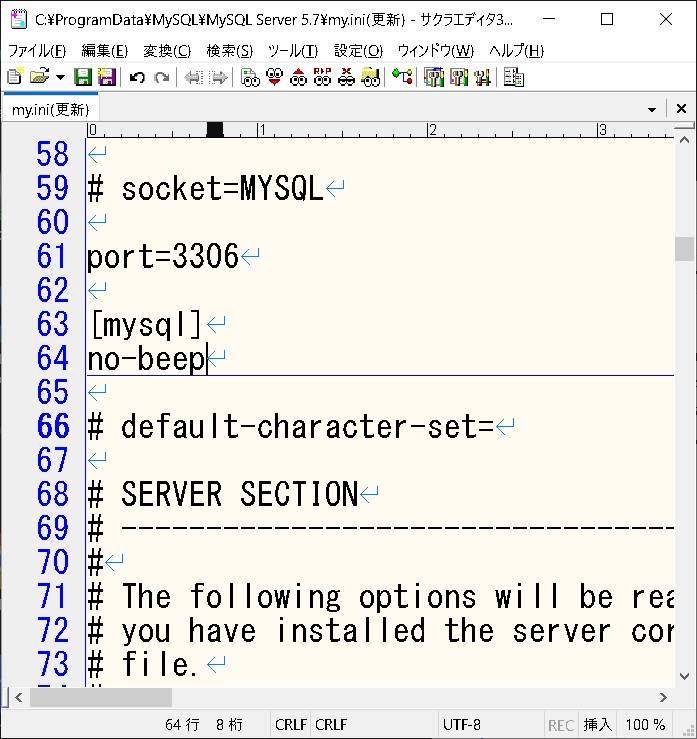Open the ヘルプ(H) menu
This screenshot has width=697, height=739.
[517, 50]
